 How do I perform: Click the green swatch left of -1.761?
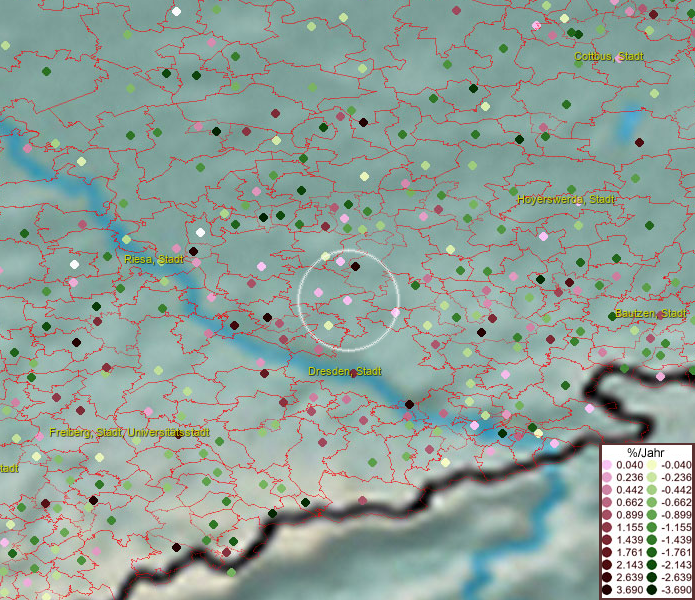[652, 553]
